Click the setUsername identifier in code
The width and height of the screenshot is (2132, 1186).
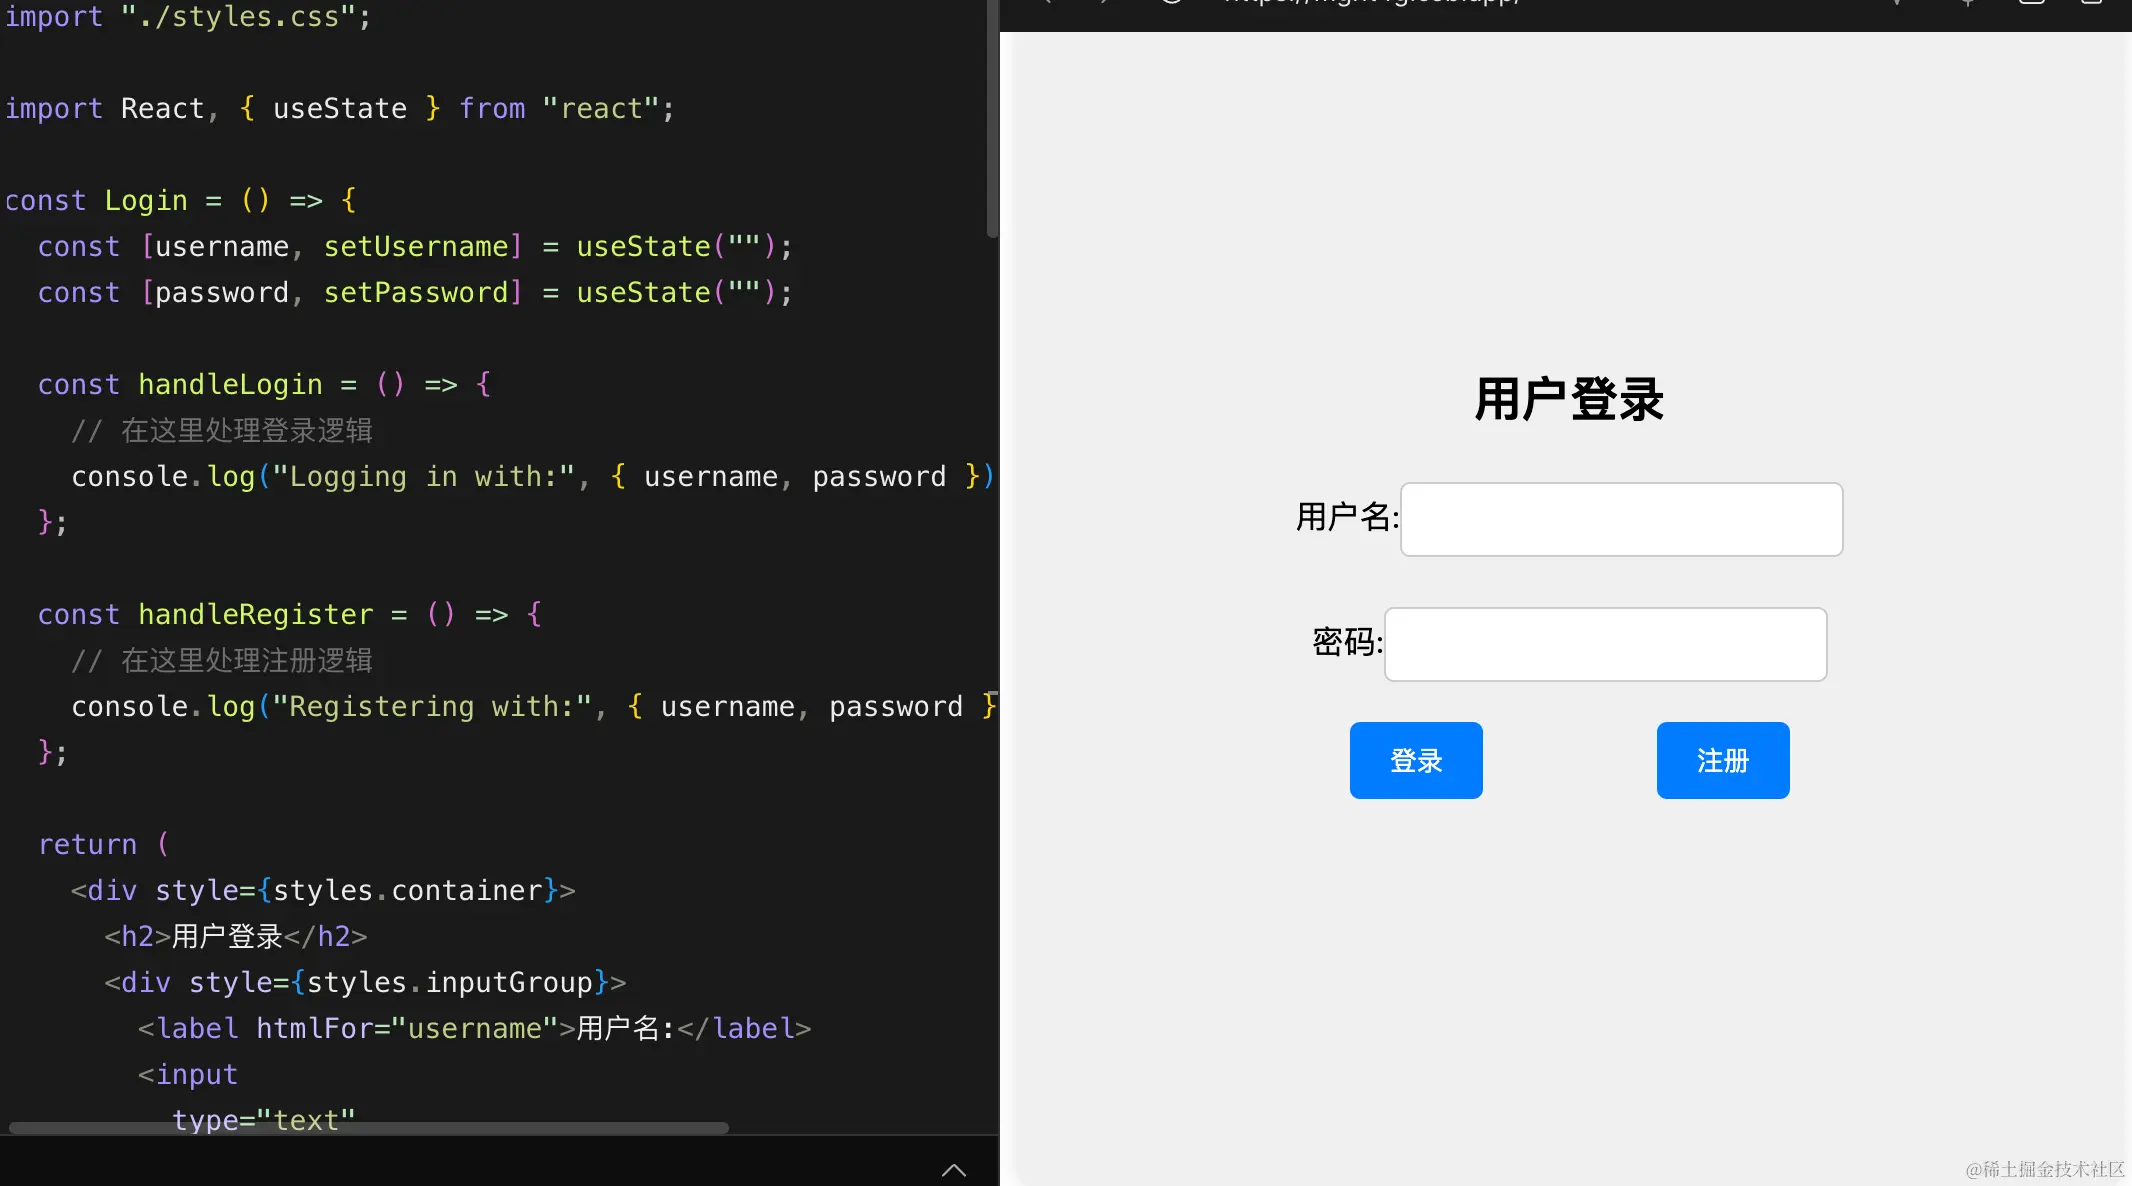416,246
